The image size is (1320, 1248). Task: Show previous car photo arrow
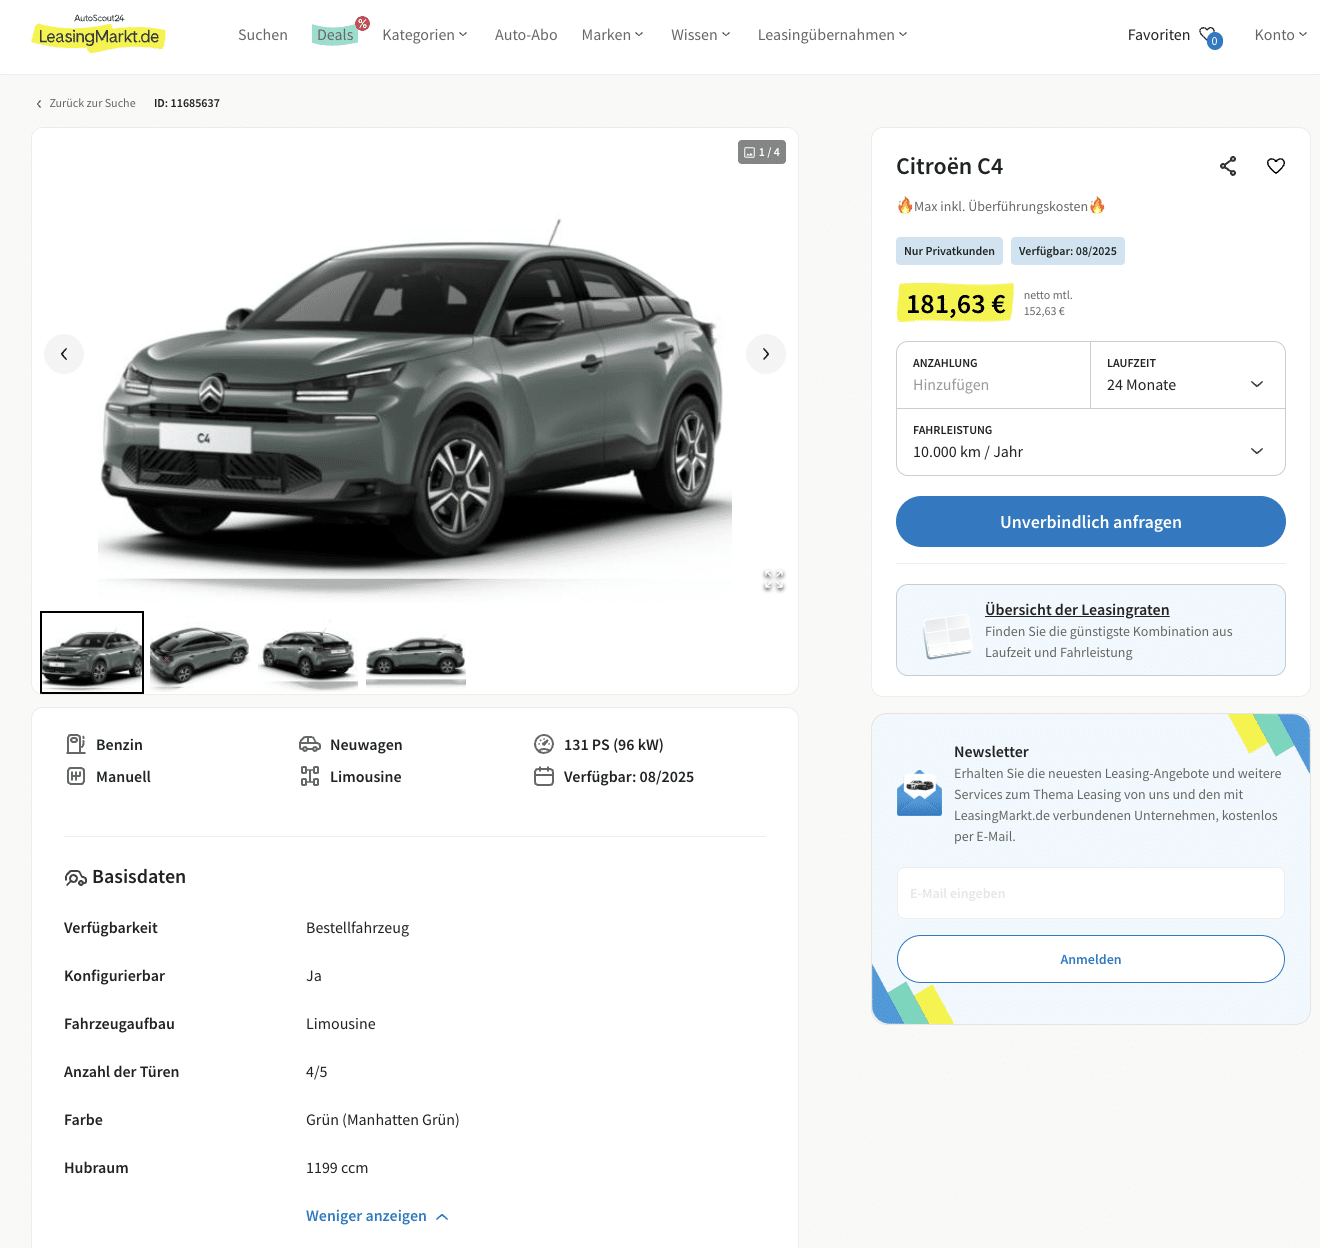tap(64, 354)
